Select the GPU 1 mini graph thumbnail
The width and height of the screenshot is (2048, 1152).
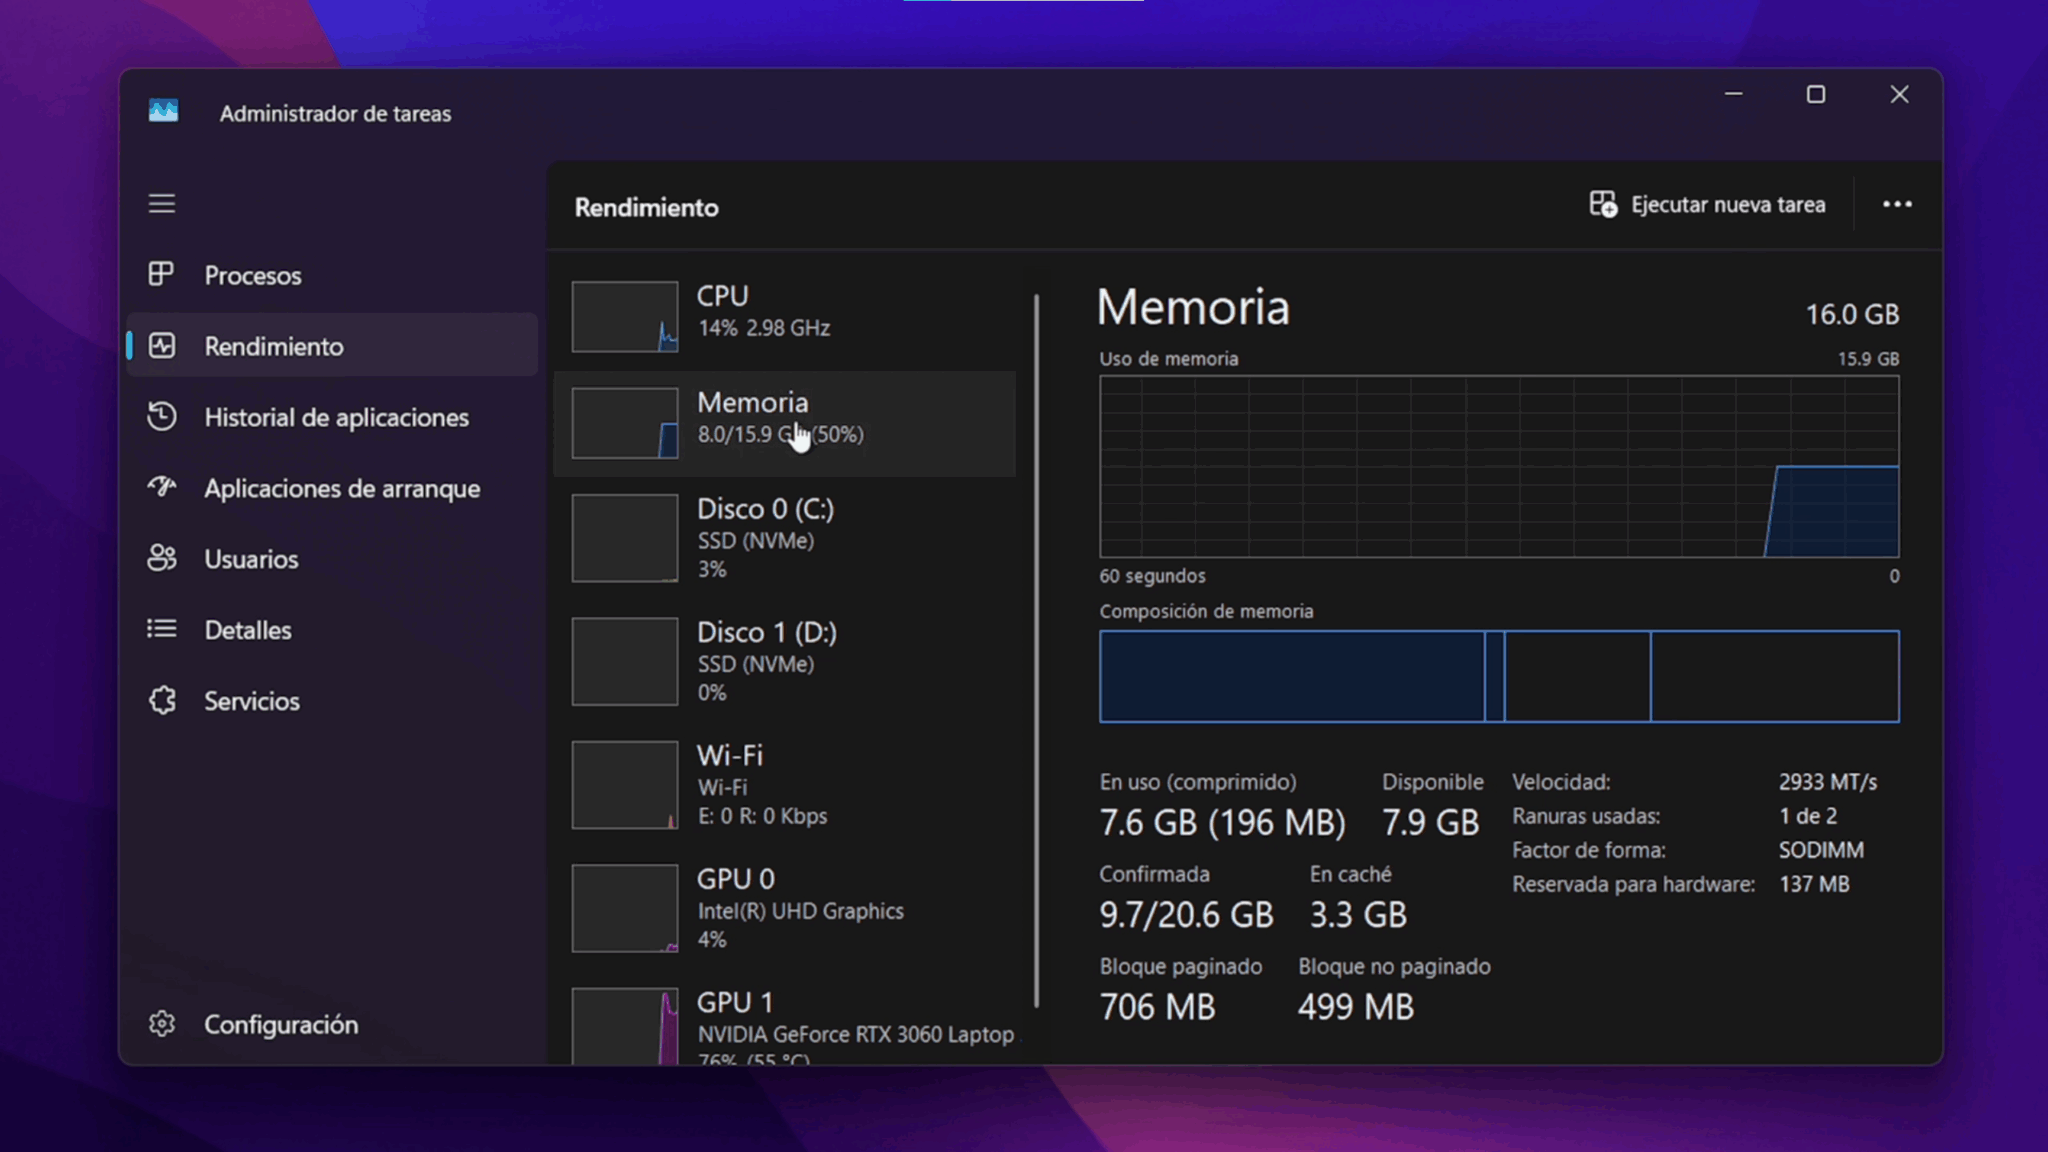point(625,1026)
